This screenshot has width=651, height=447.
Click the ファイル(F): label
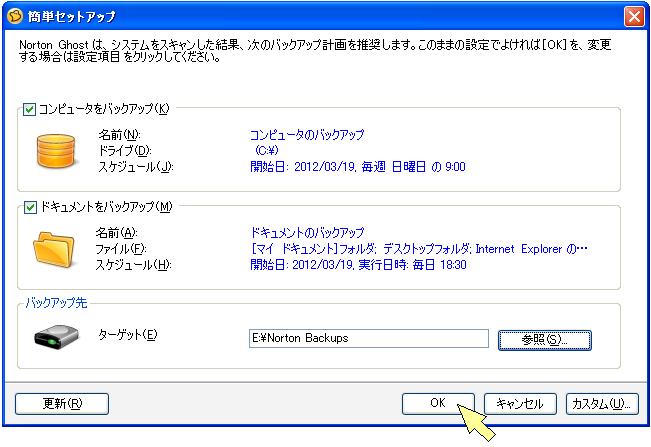pyautogui.click(x=121, y=249)
